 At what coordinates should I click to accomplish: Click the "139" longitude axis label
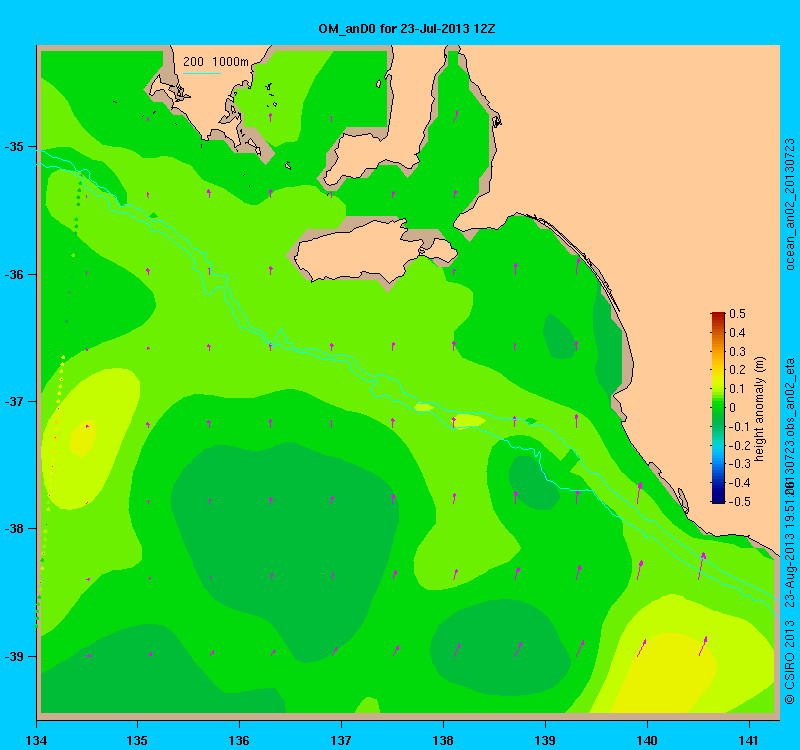click(545, 740)
